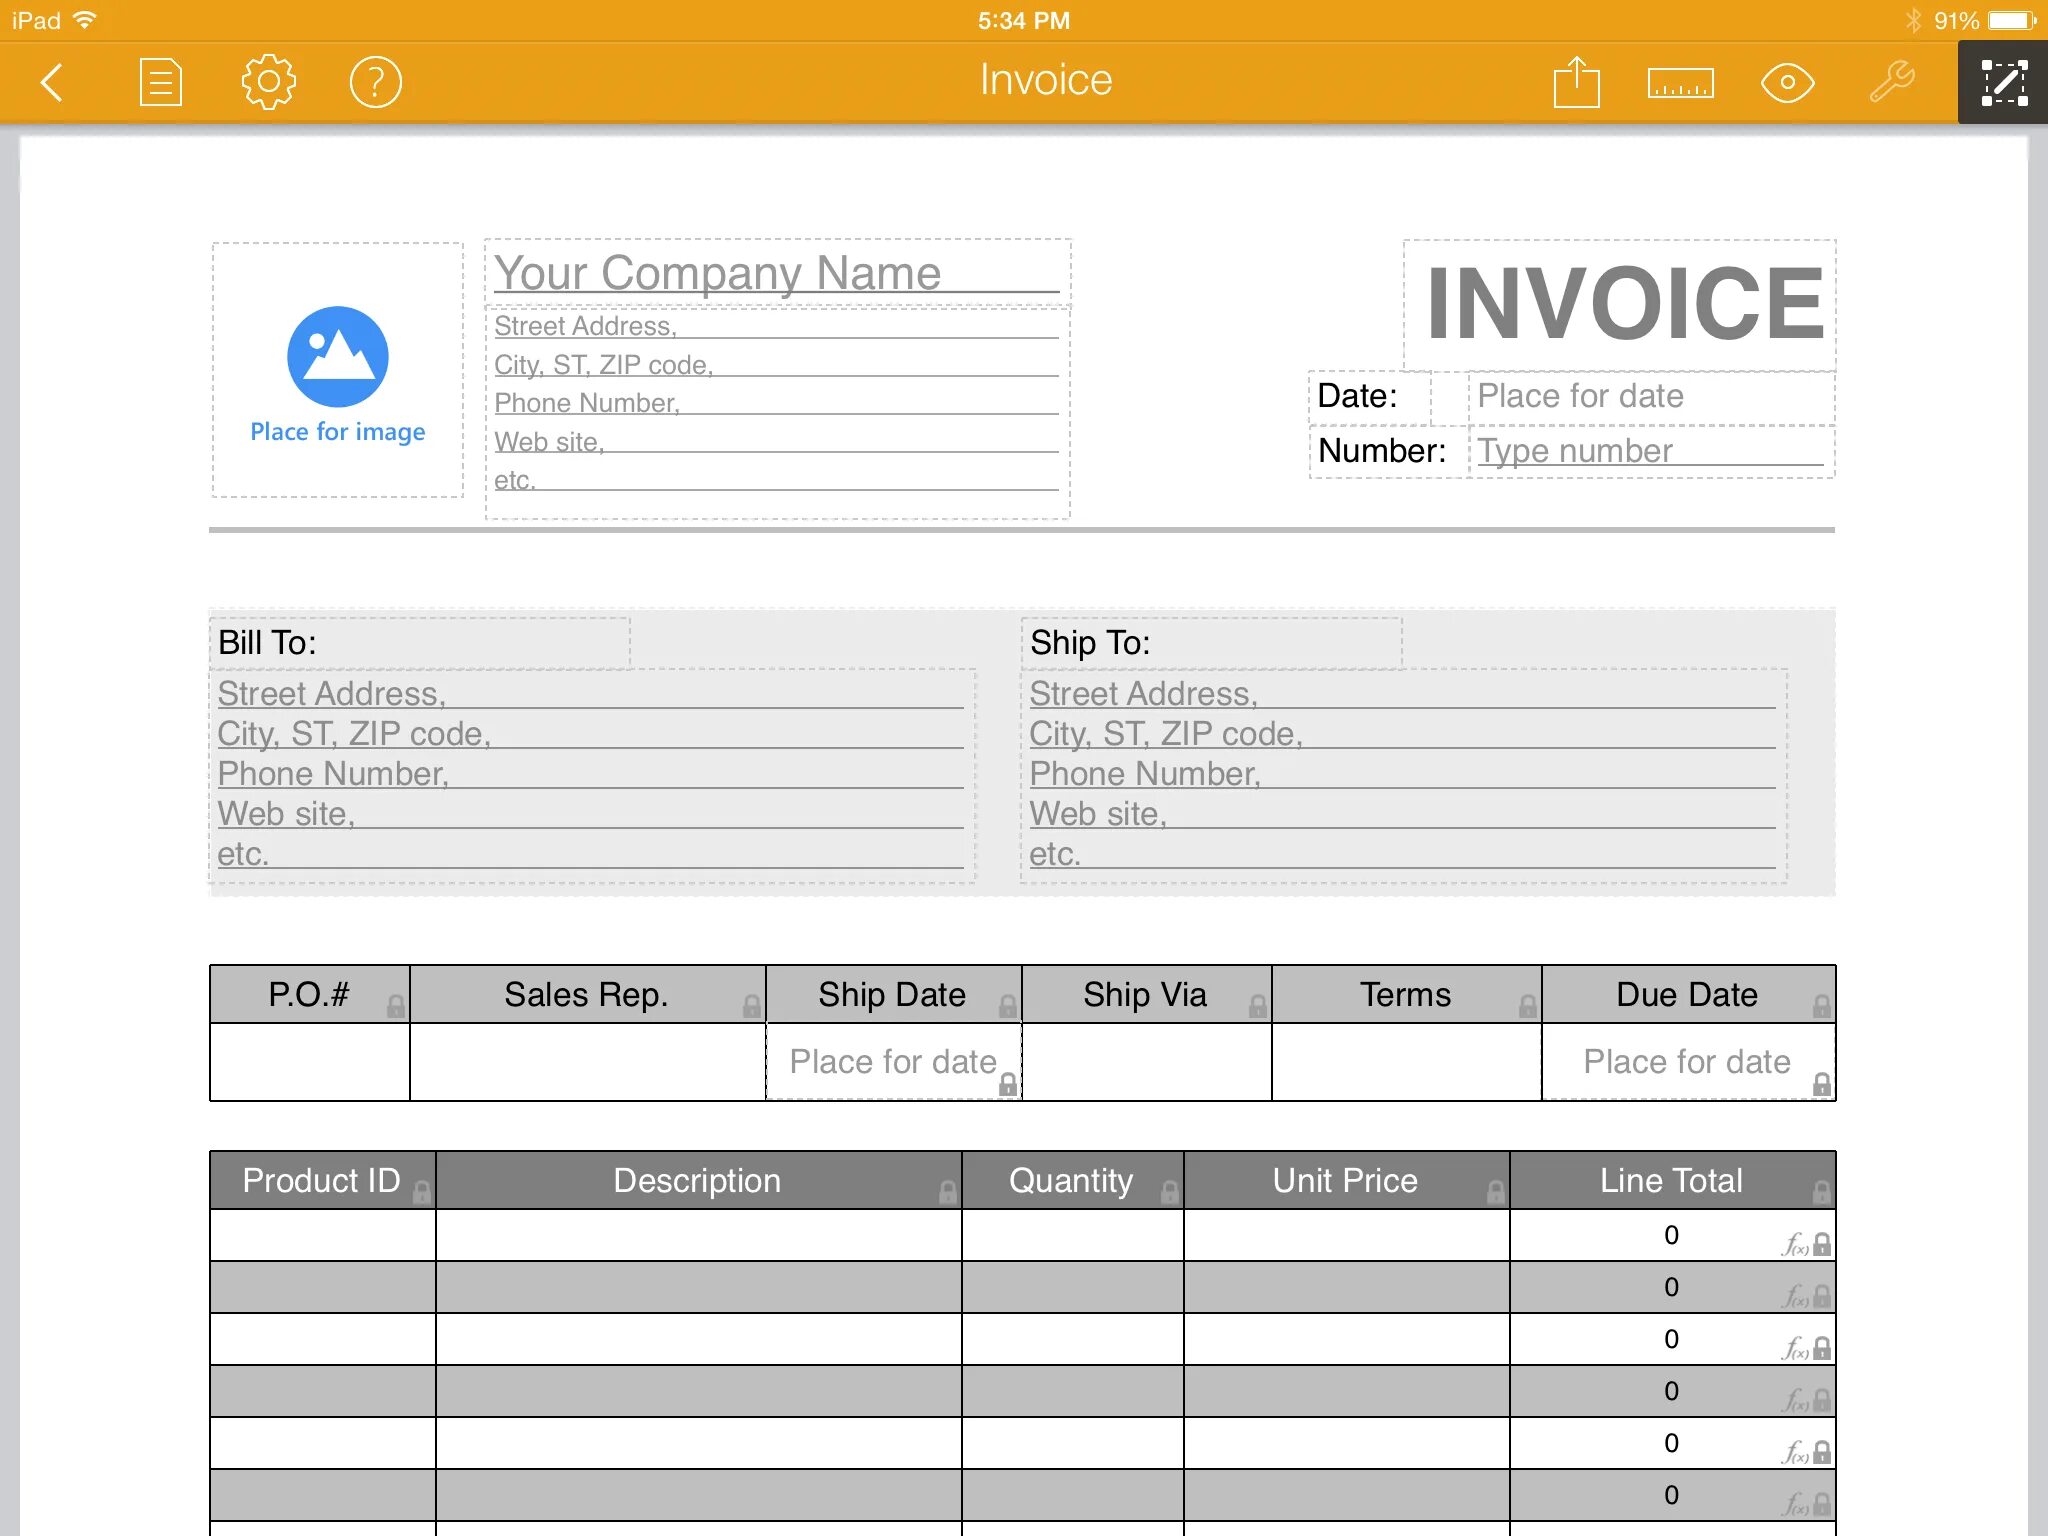Open Due Date date picker field
This screenshot has height=1536, width=2048.
[1686, 1062]
